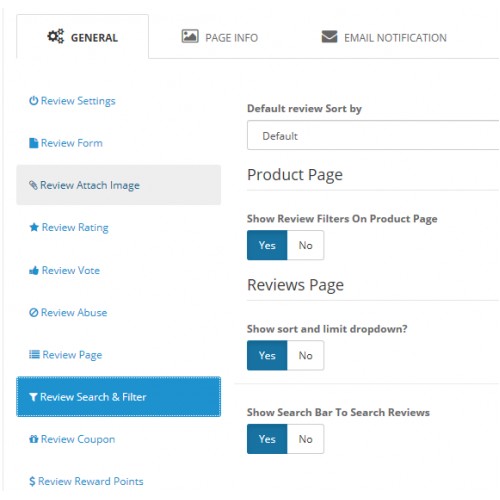Click the envelope icon for Email Notification

[329, 37]
